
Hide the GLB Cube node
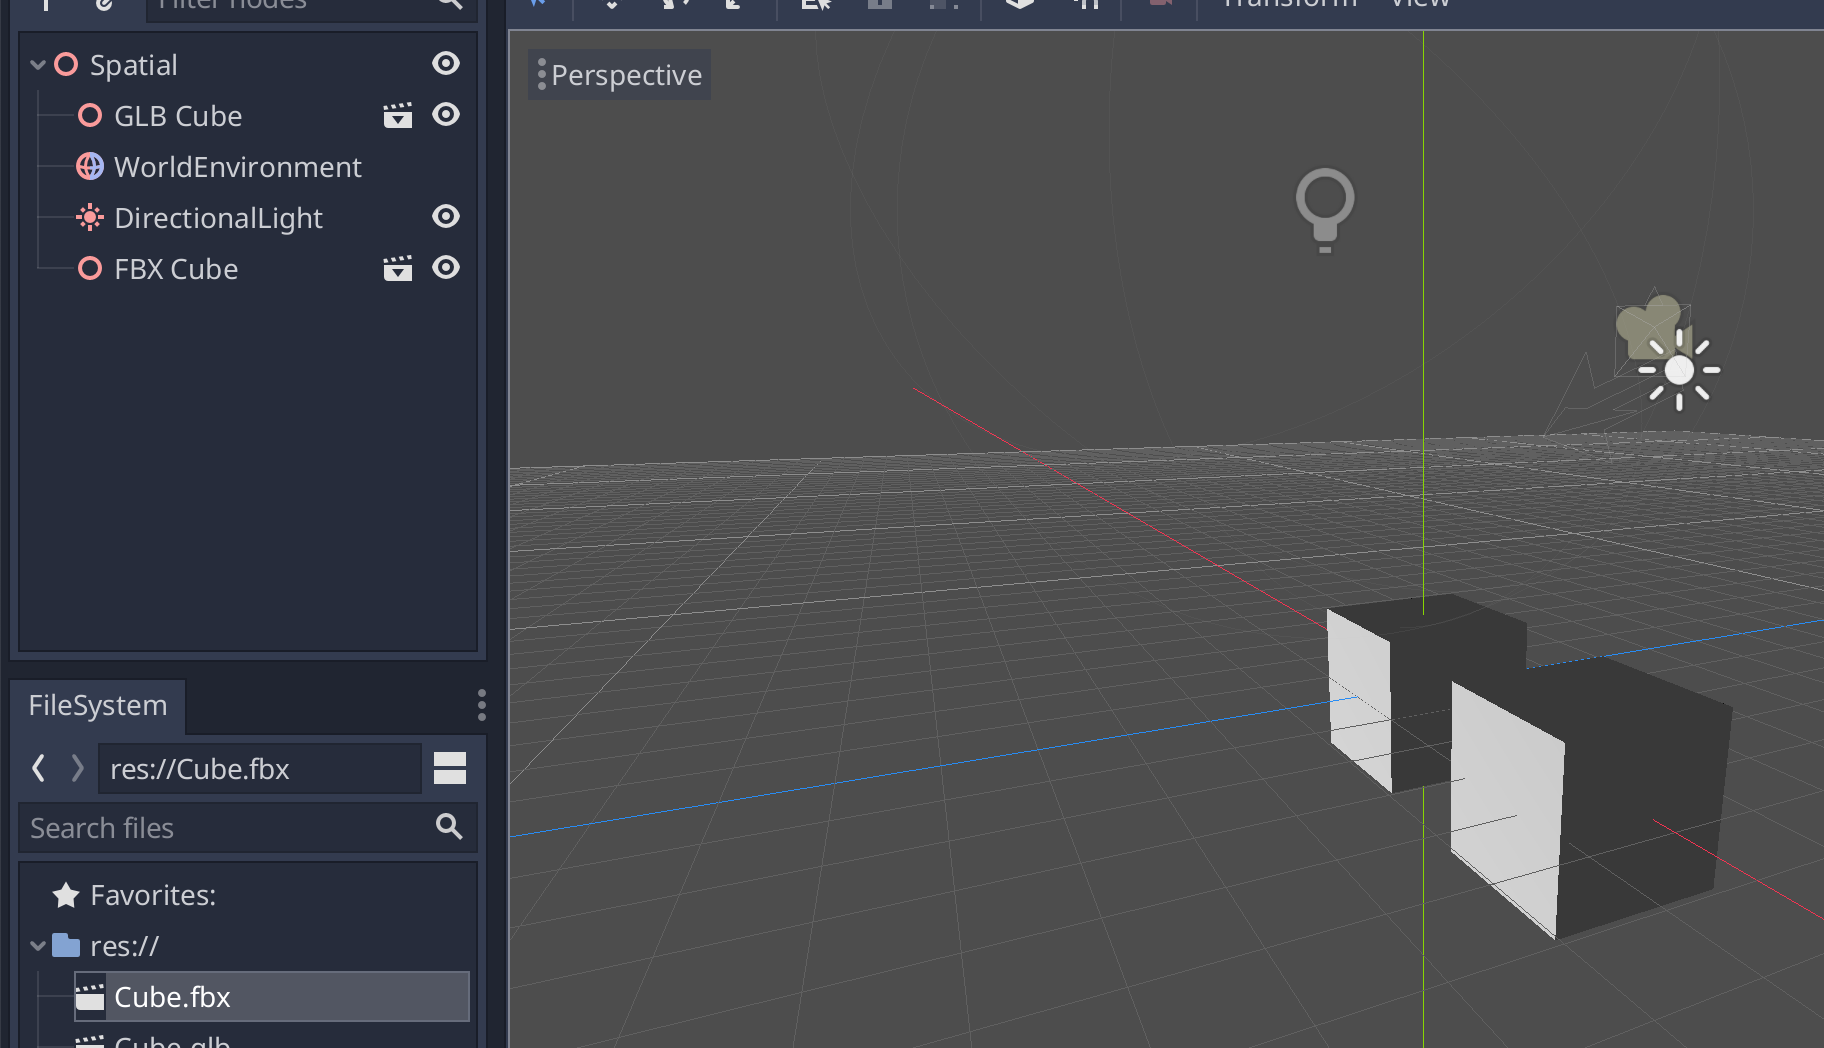(446, 114)
